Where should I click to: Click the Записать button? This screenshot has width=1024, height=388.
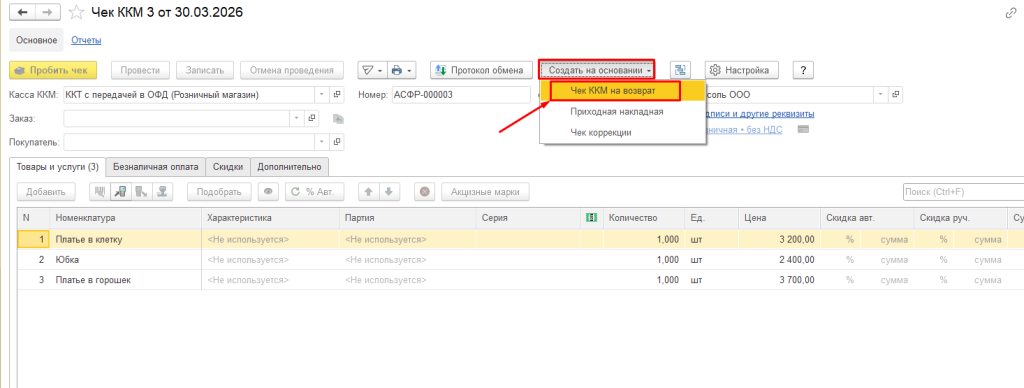[205, 70]
